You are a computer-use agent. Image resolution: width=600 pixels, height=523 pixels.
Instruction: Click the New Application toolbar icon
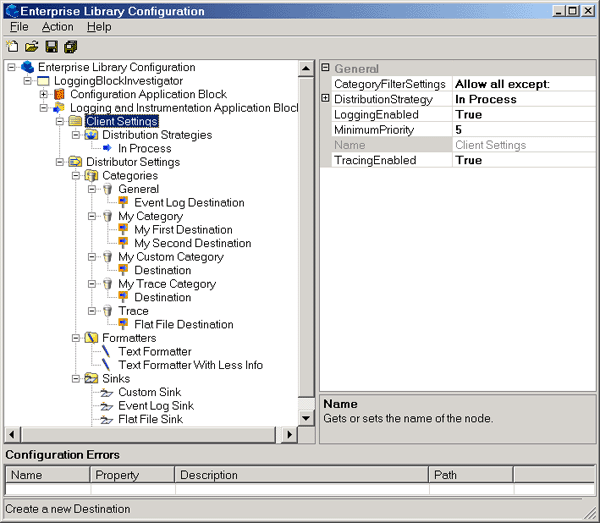[12, 47]
